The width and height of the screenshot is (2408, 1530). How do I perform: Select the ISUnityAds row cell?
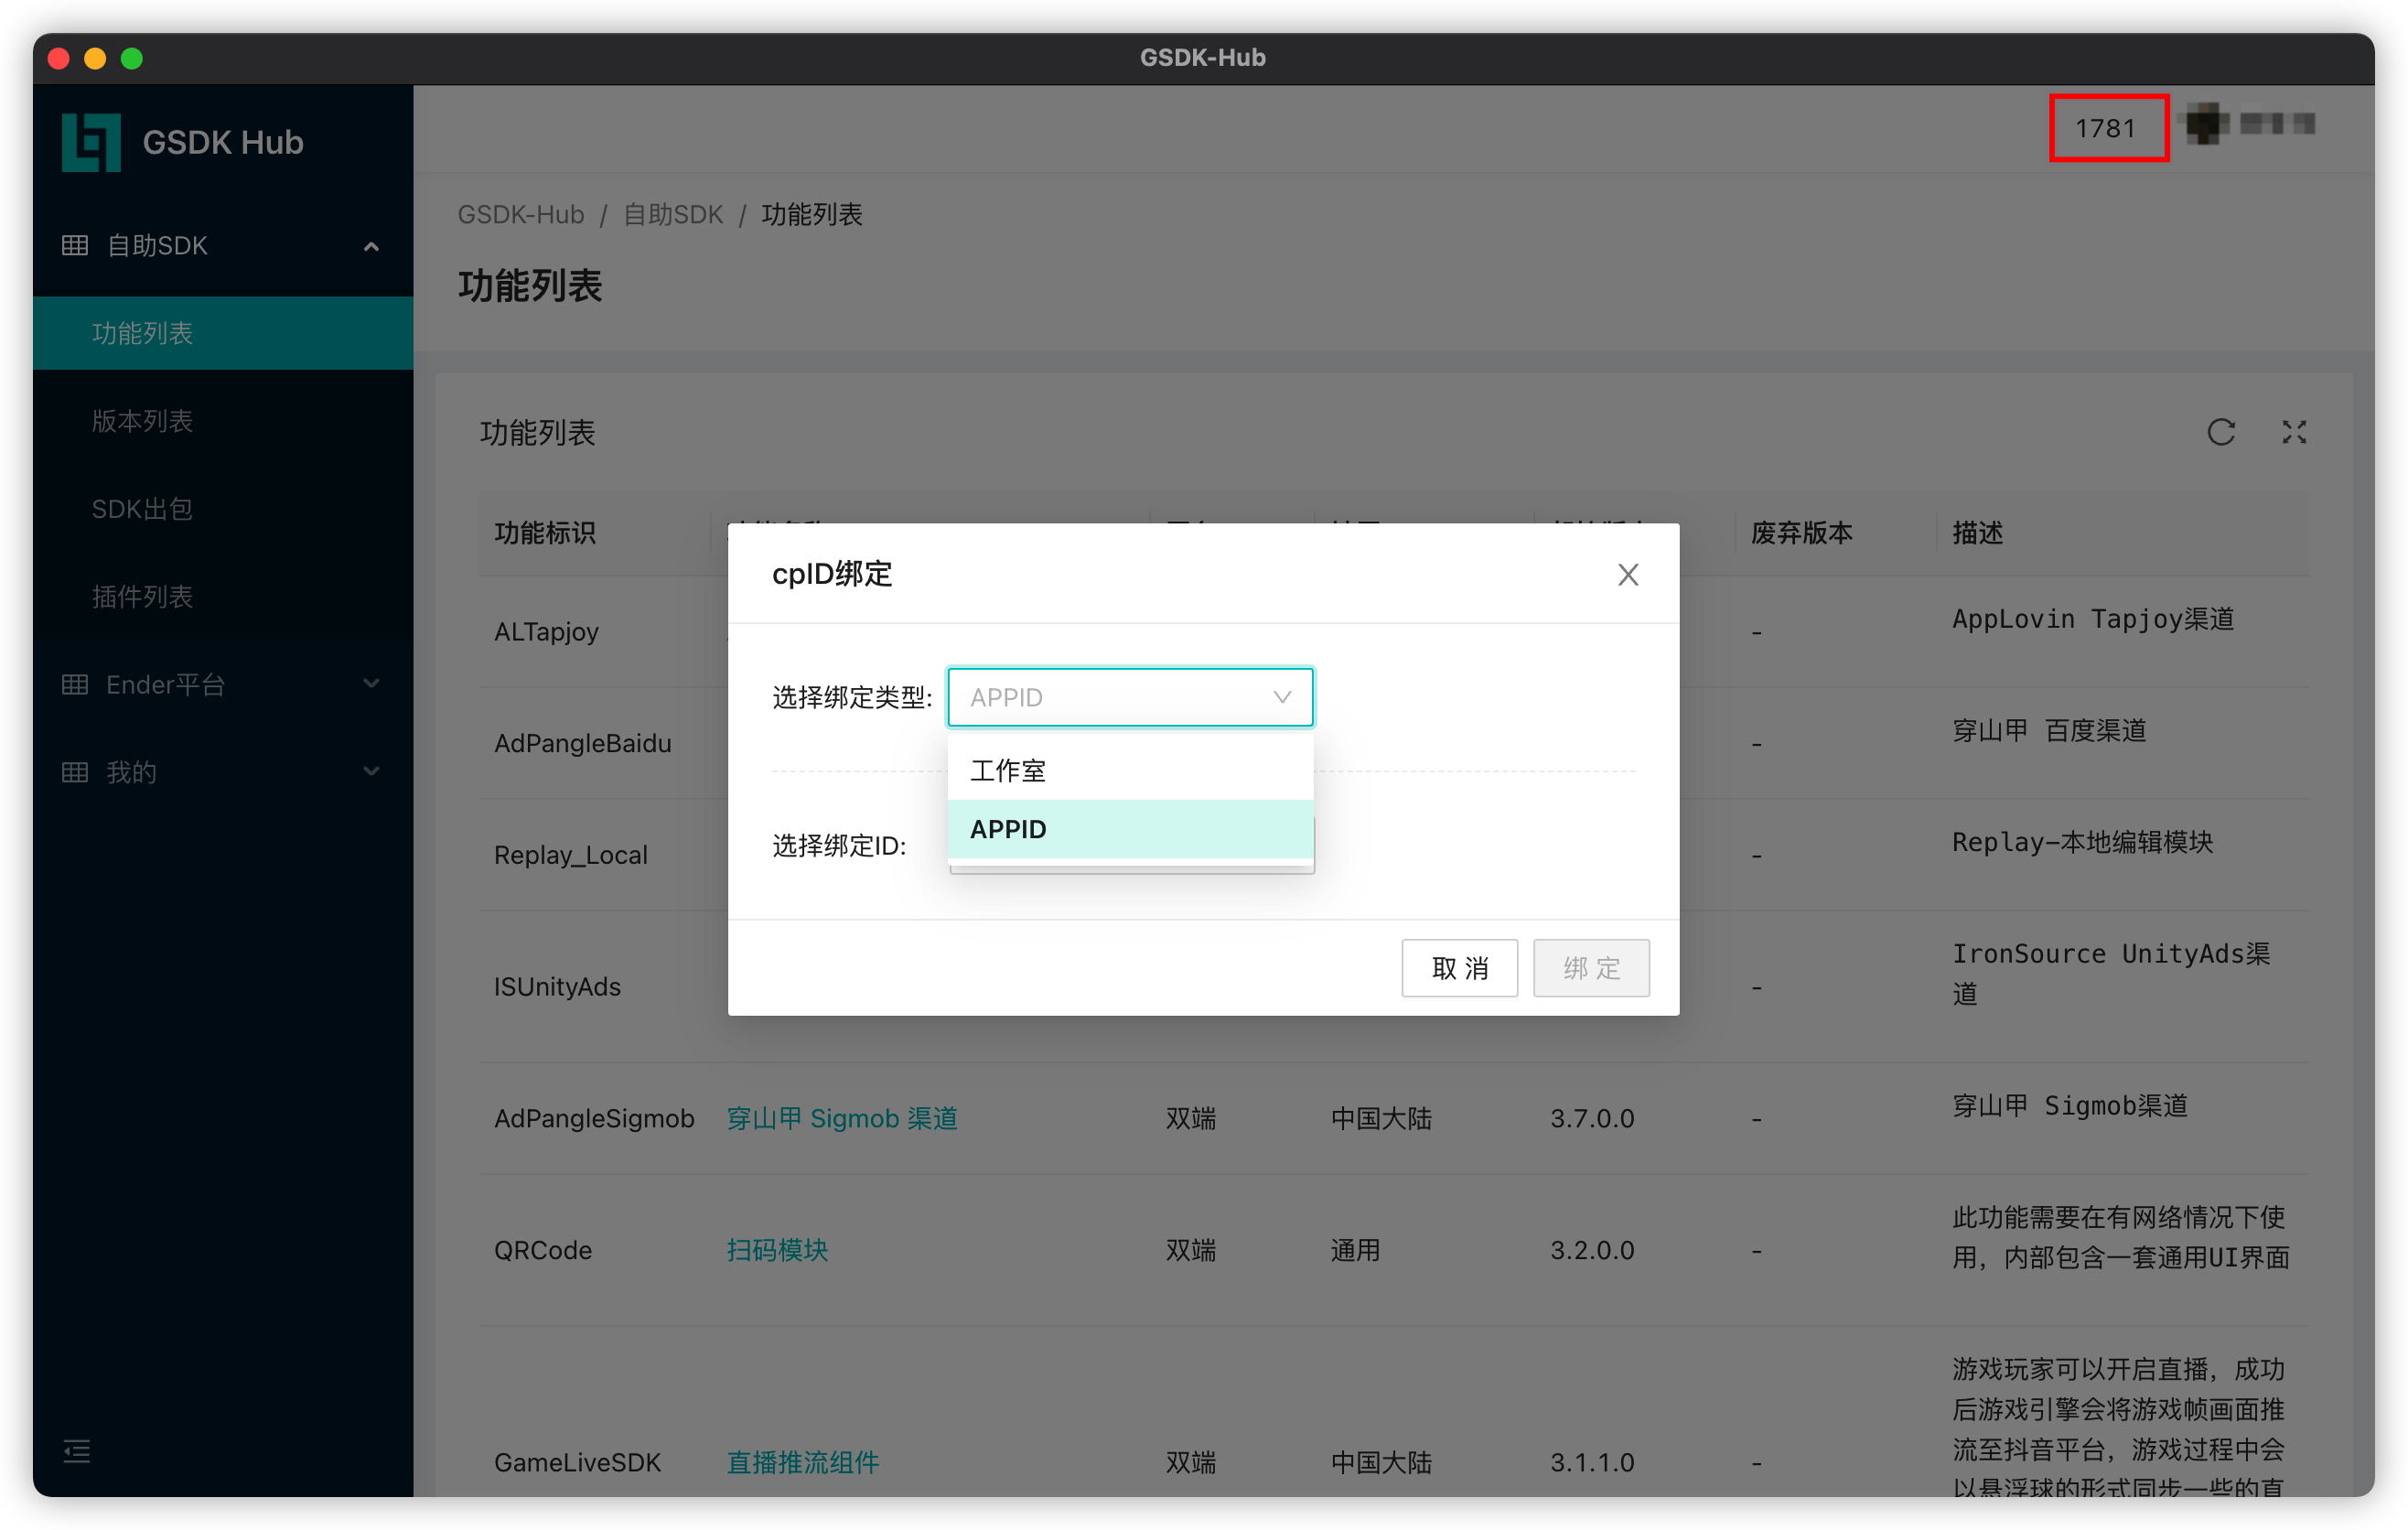click(x=557, y=986)
